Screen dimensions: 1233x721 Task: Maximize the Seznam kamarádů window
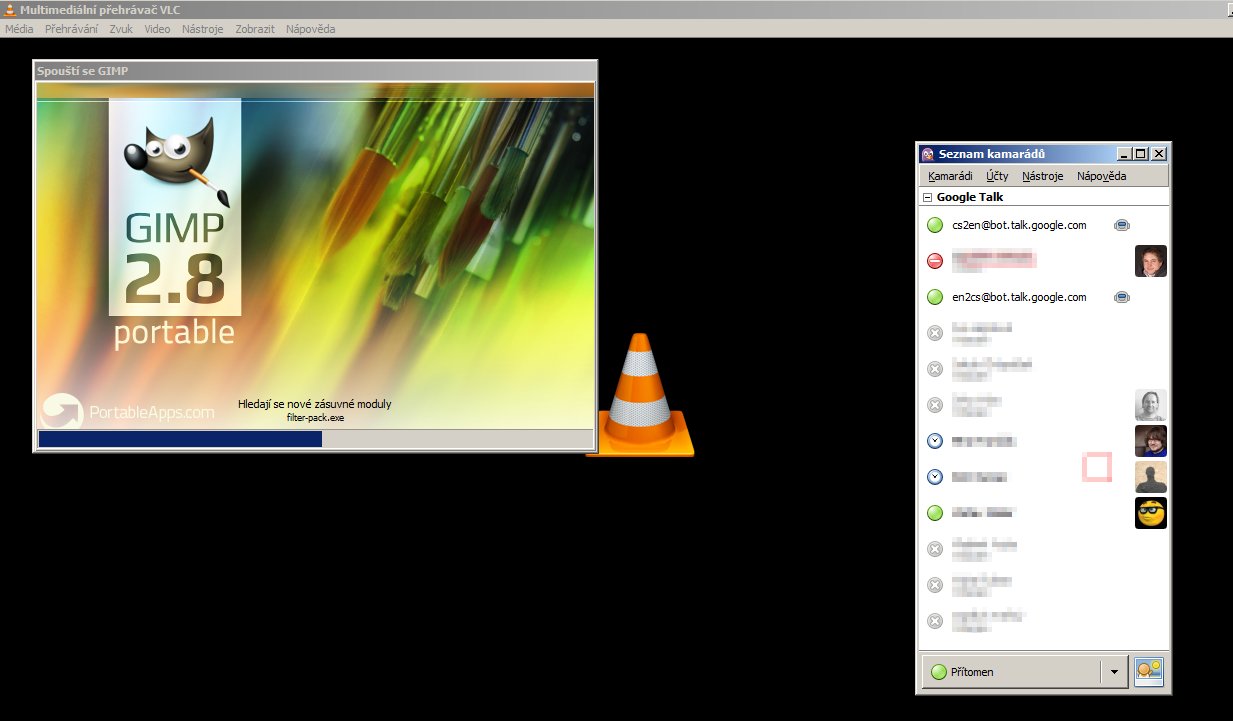tap(1141, 154)
